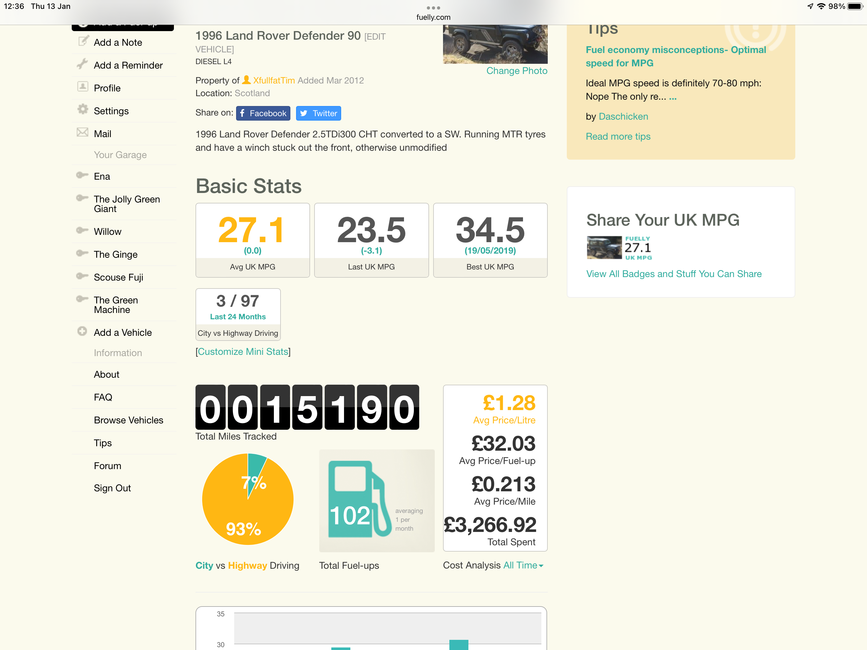Expand the Cost Analysis All Time dropdown

tap(523, 565)
